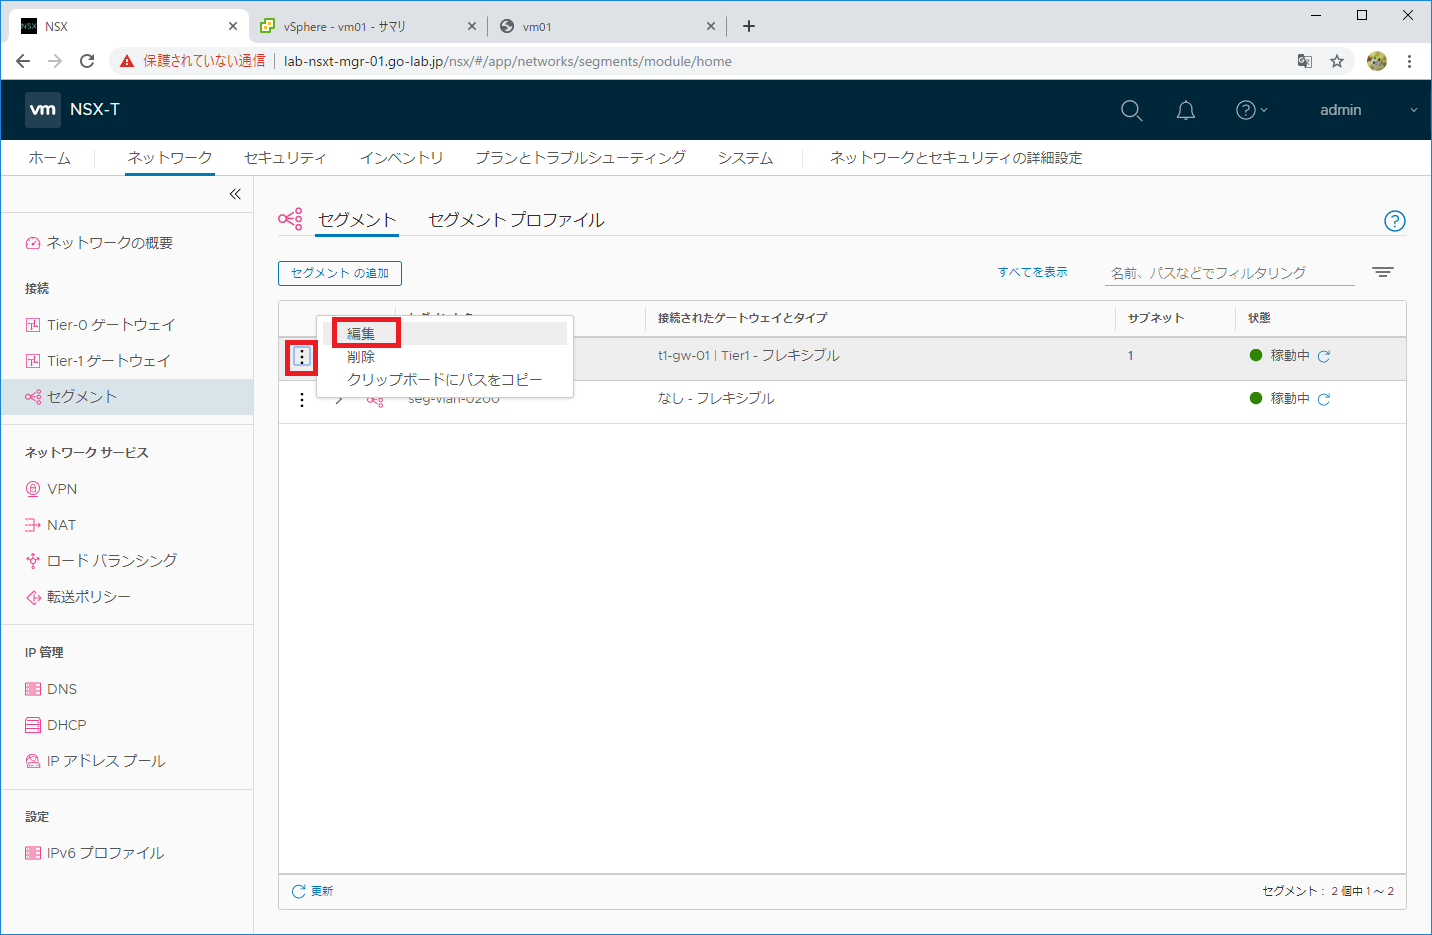Click the 状態 column header
This screenshot has width=1432, height=935.
1259,318
